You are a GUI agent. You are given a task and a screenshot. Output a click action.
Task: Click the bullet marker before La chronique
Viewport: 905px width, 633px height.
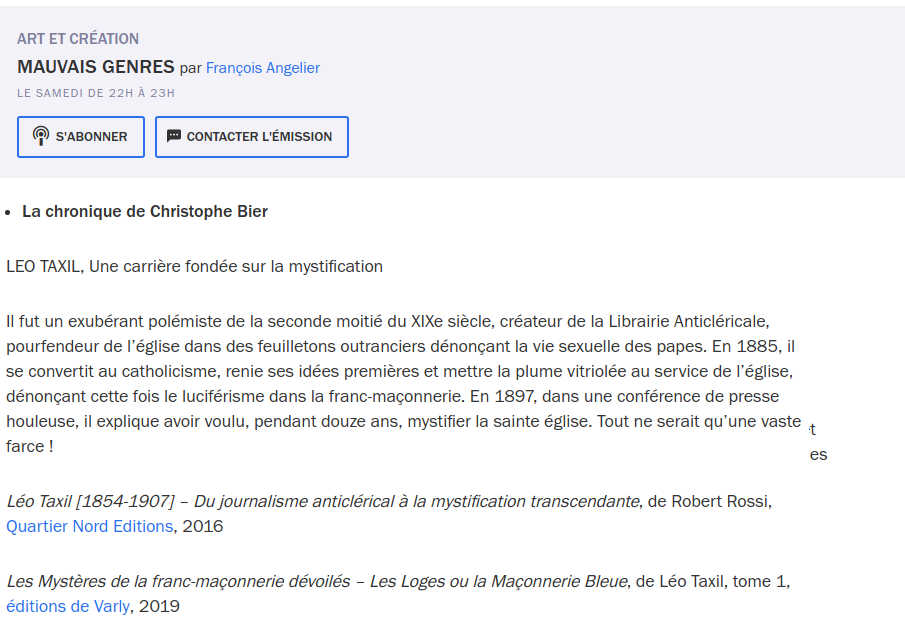click(x=8, y=213)
